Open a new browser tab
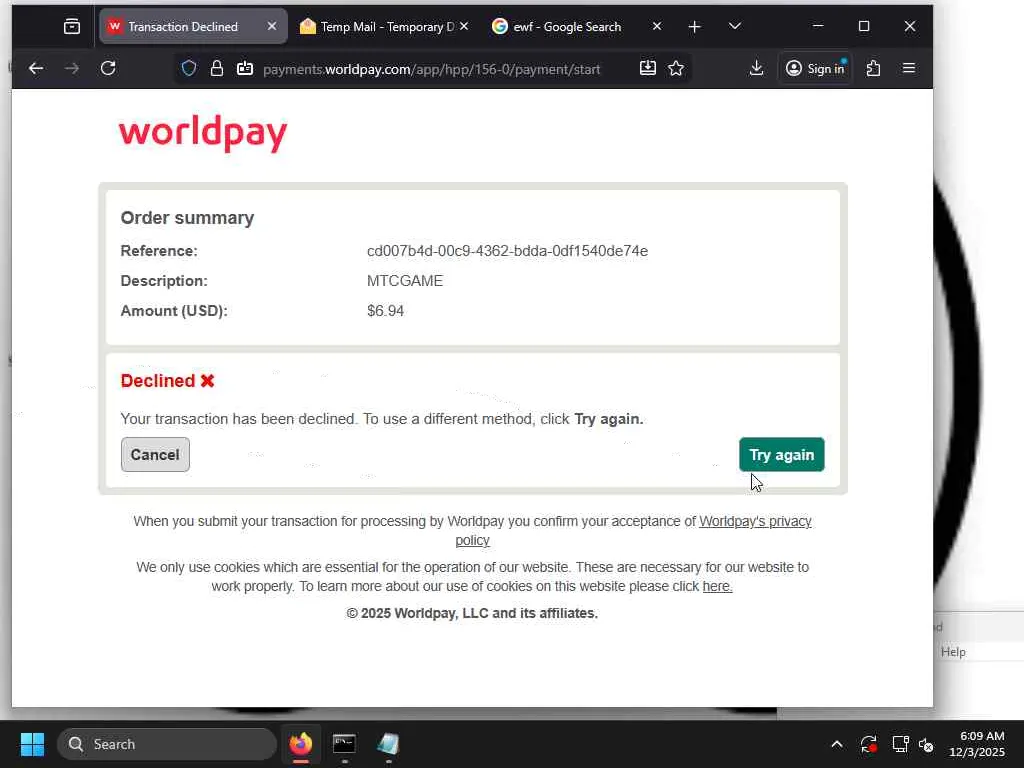Screen dimensions: 1024x768 pos(695,27)
